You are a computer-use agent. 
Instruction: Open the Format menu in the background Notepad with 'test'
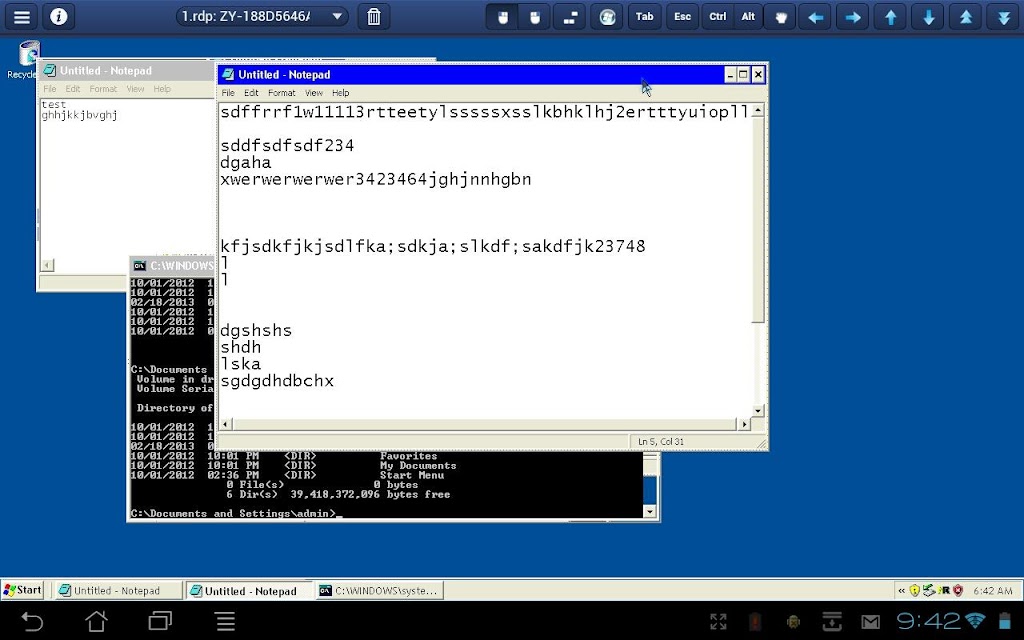[103, 89]
